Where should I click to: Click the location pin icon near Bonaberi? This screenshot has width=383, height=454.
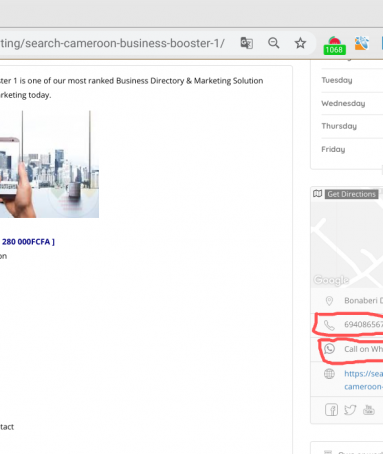coord(329,301)
